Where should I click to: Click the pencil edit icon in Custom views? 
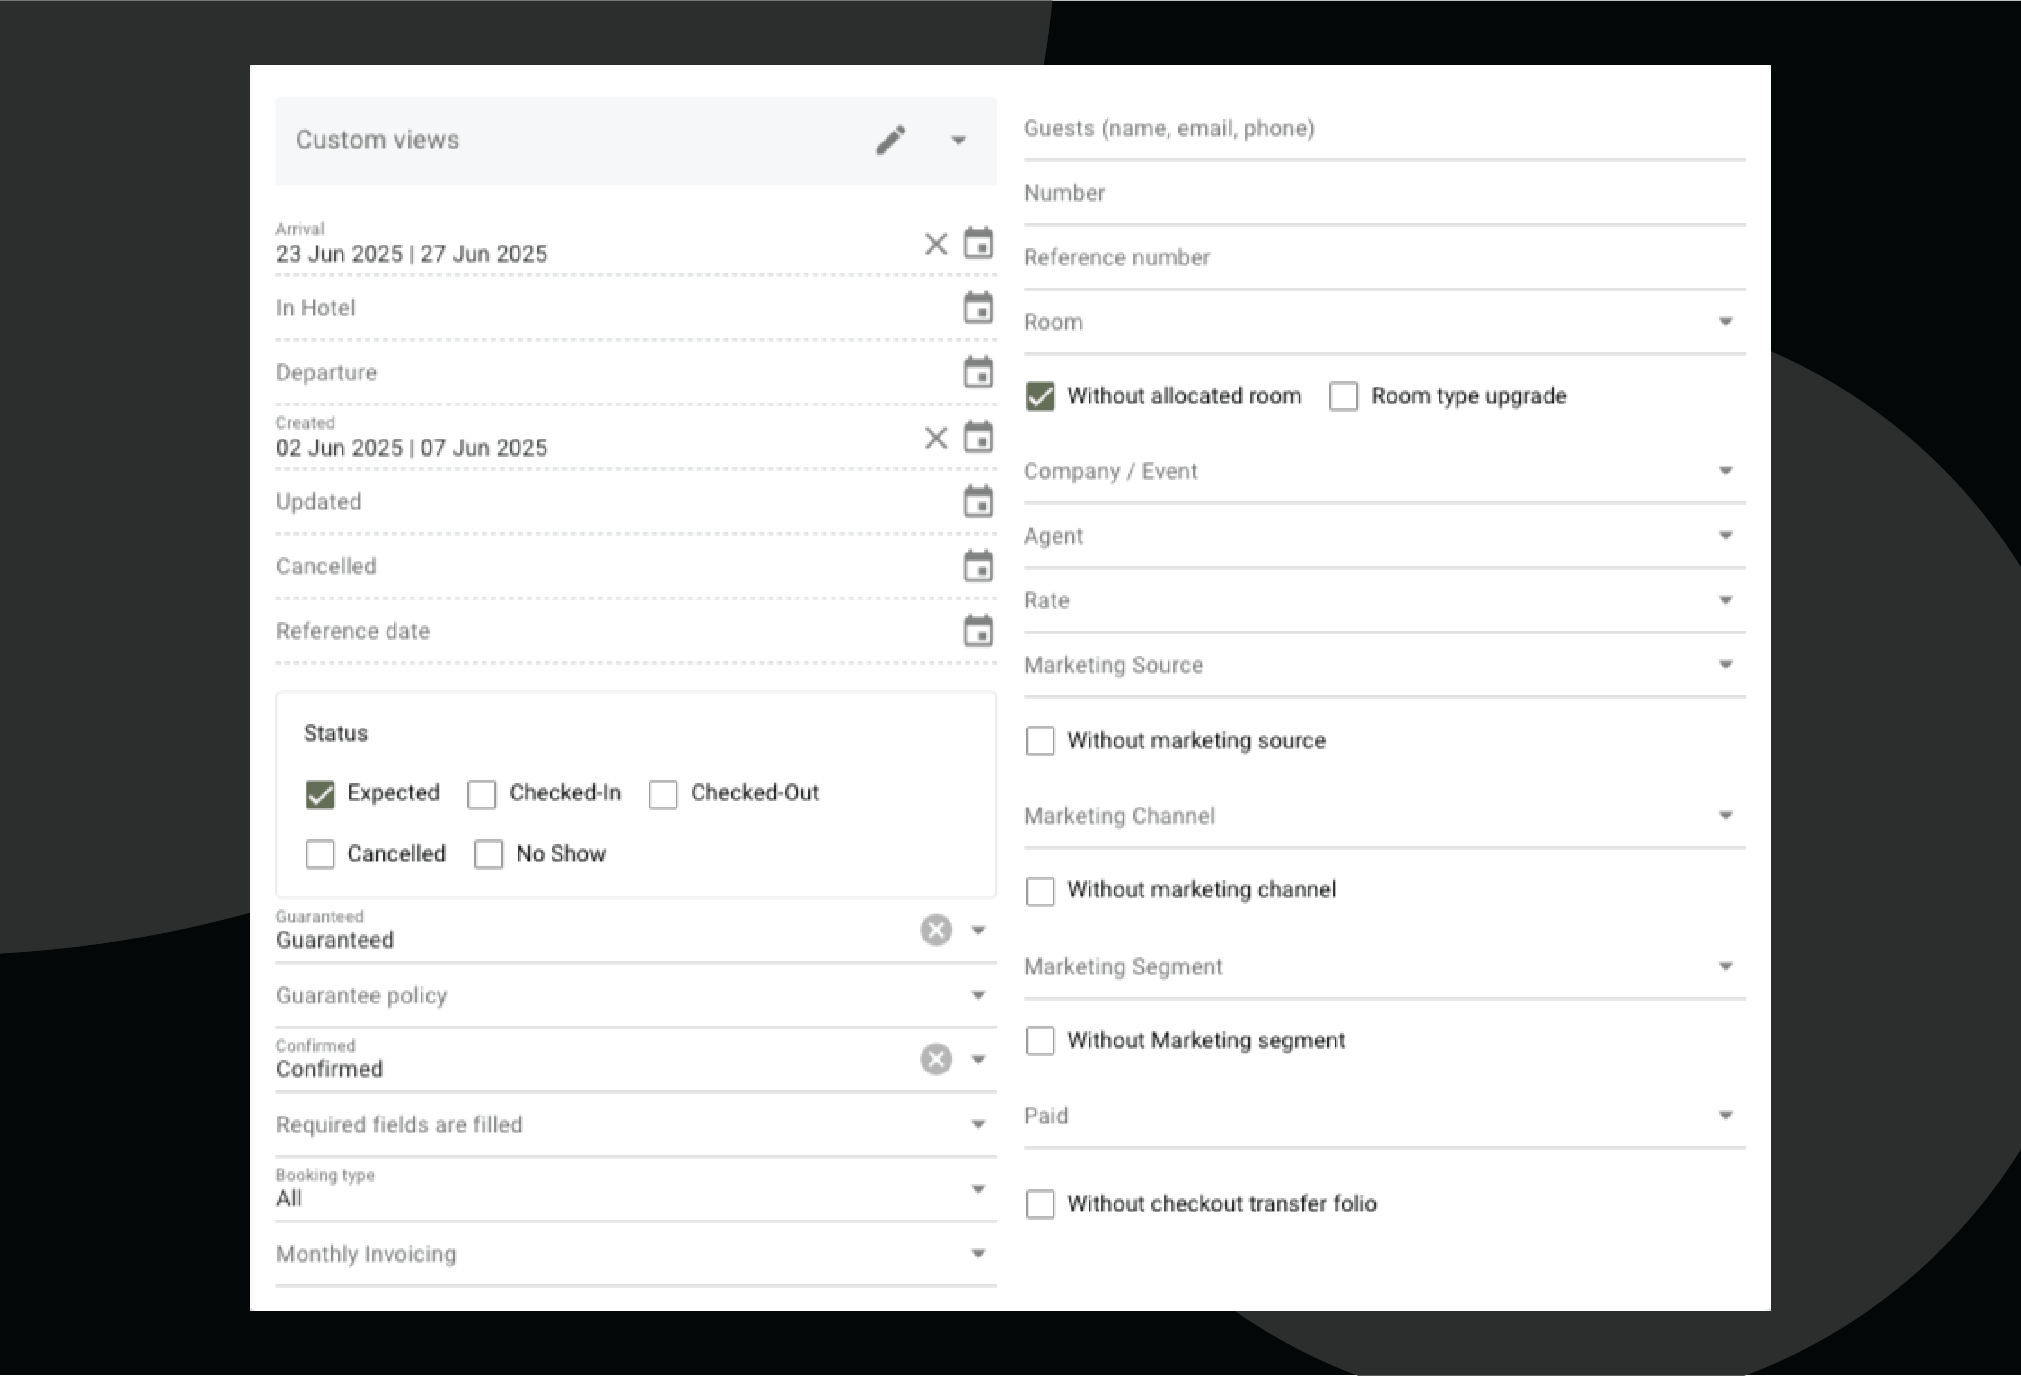pos(890,140)
